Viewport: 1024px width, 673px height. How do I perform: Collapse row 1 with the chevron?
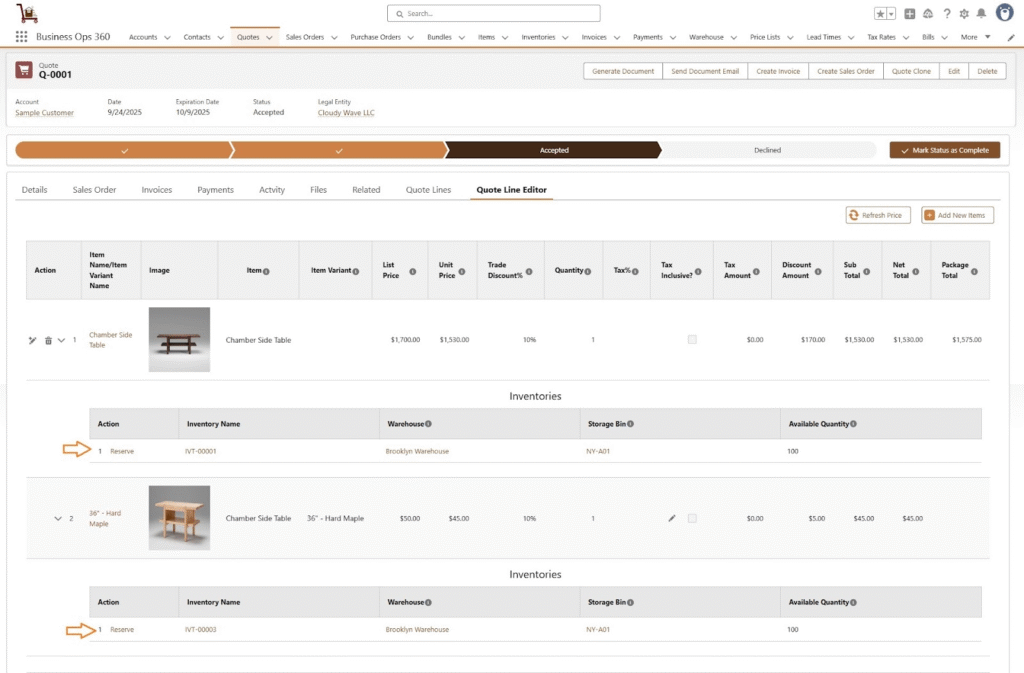click(x=61, y=340)
